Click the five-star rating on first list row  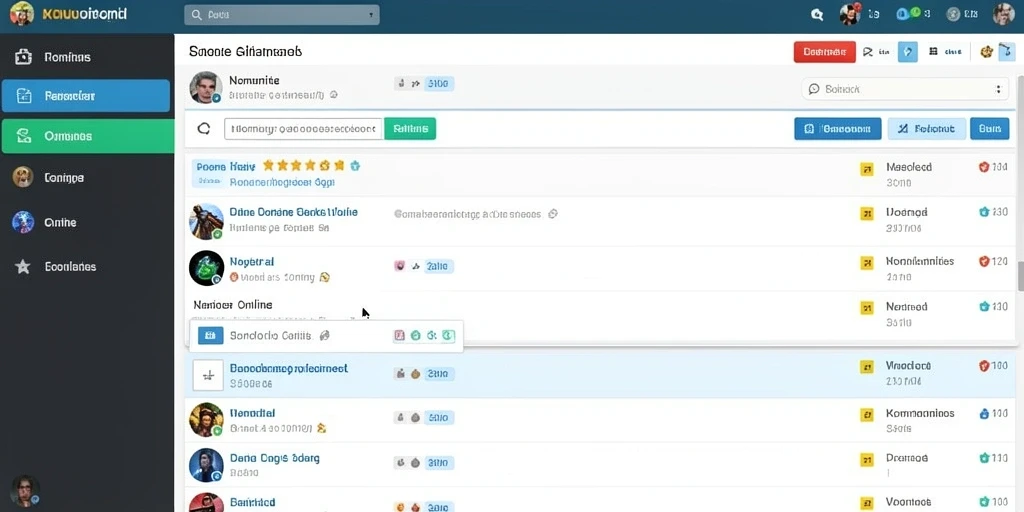pyautogui.click(x=304, y=166)
